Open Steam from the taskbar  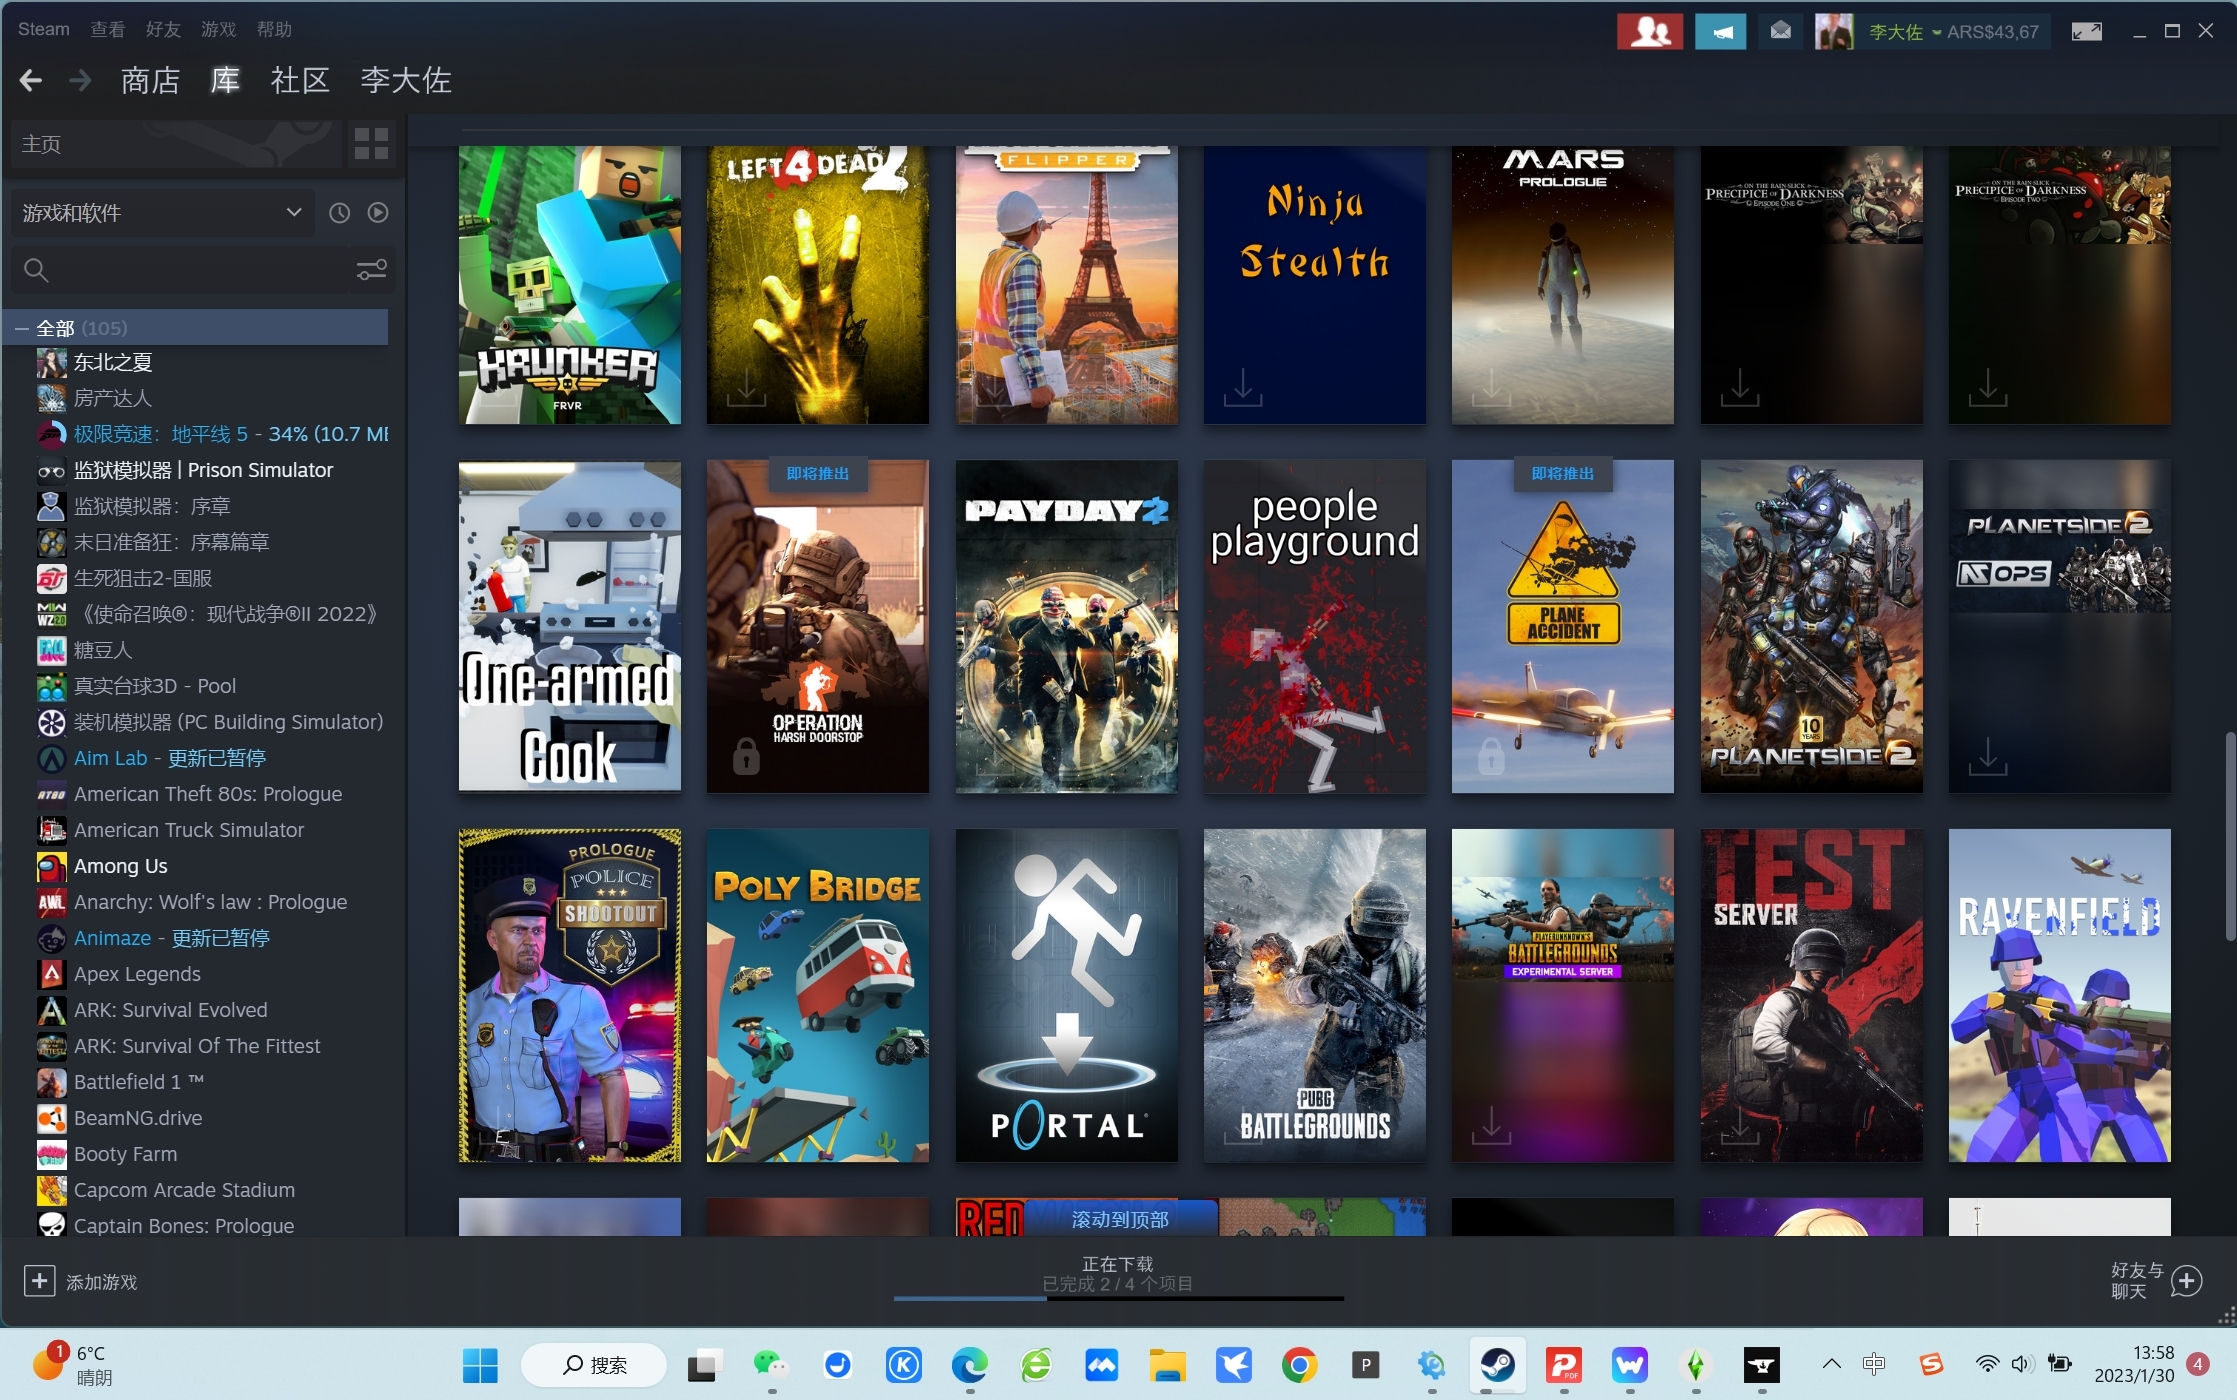tap(1497, 1365)
